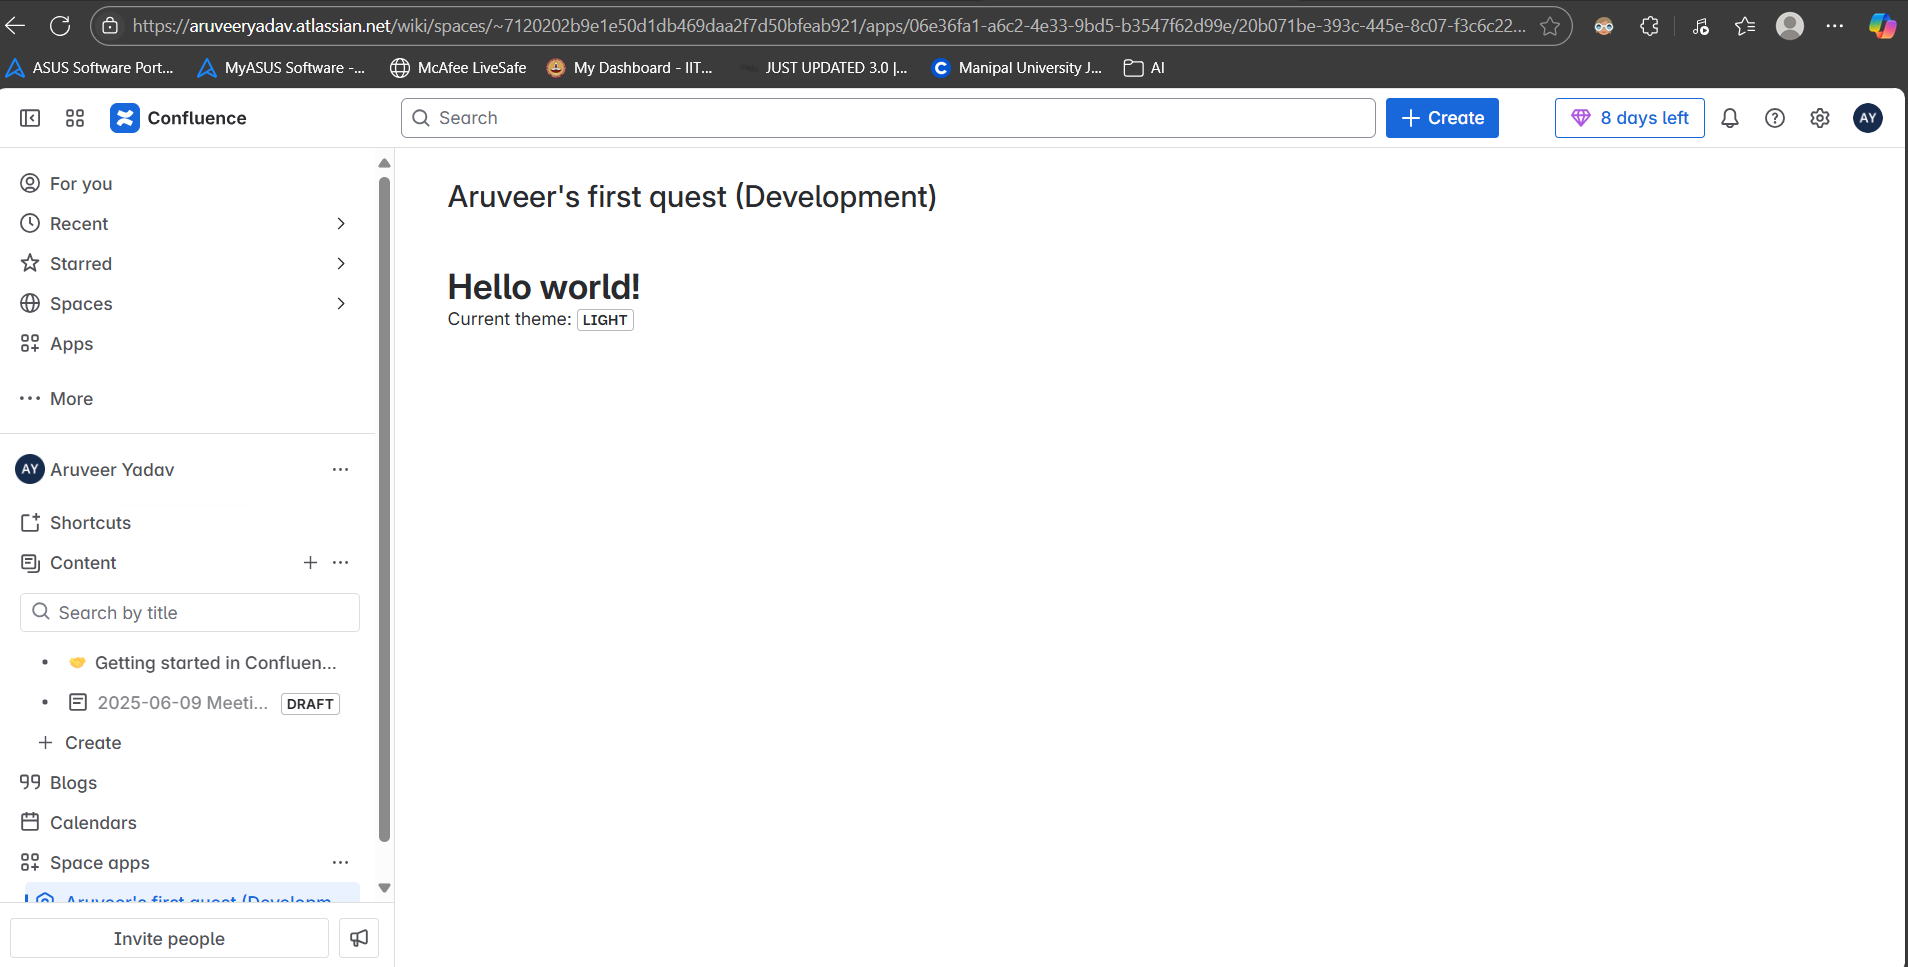Open the Atlassian app switcher grid
The width and height of the screenshot is (1908, 967).
pyautogui.click(x=74, y=117)
